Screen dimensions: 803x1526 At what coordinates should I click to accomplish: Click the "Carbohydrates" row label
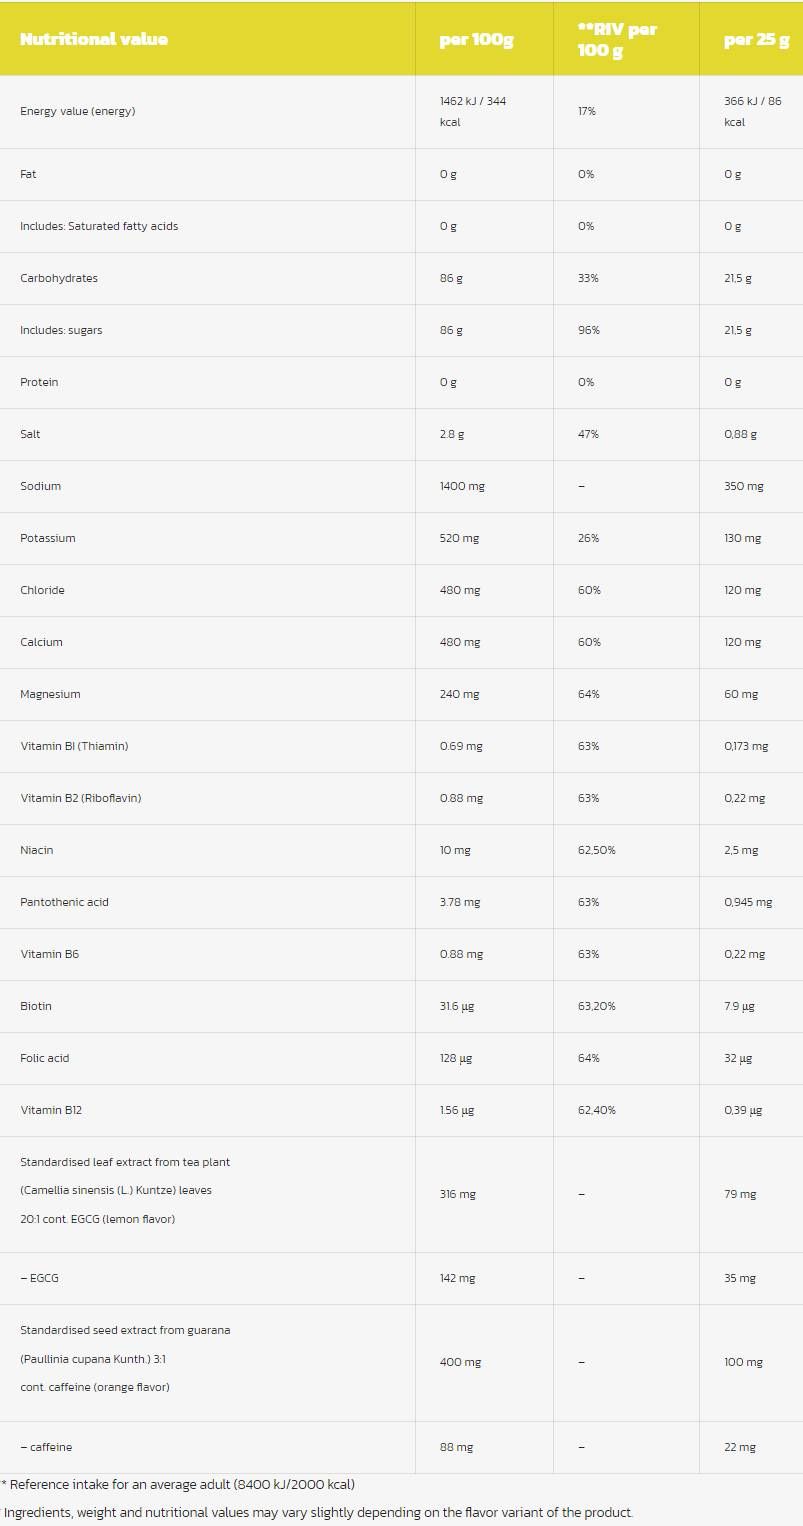(59, 278)
